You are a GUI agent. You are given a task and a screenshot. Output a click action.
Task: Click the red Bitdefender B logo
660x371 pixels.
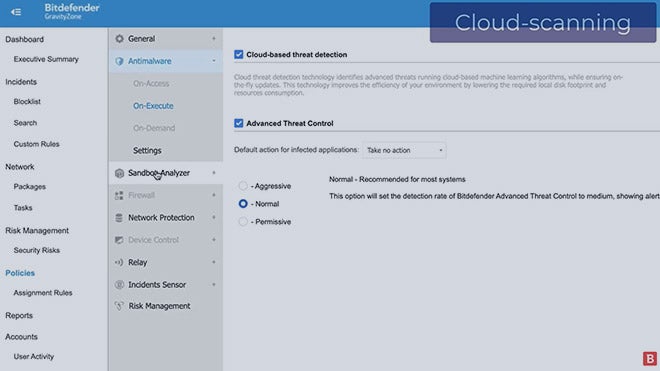pos(649,358)
